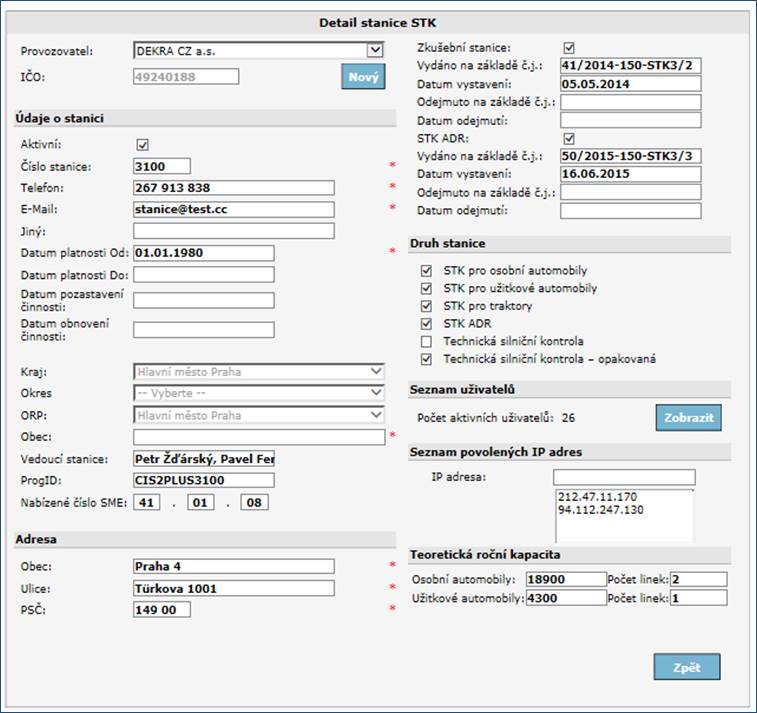Uncheck the Zkušební stanice checkbox
757x713 pixels.
point(569,47)
